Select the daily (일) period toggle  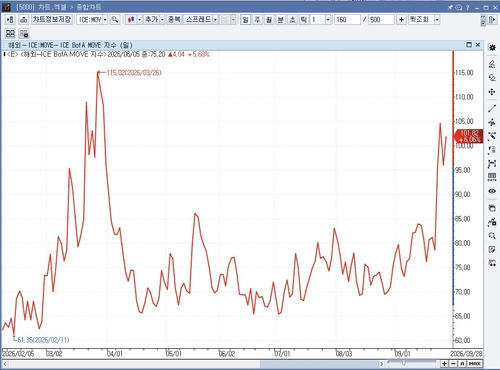[245, 20]
